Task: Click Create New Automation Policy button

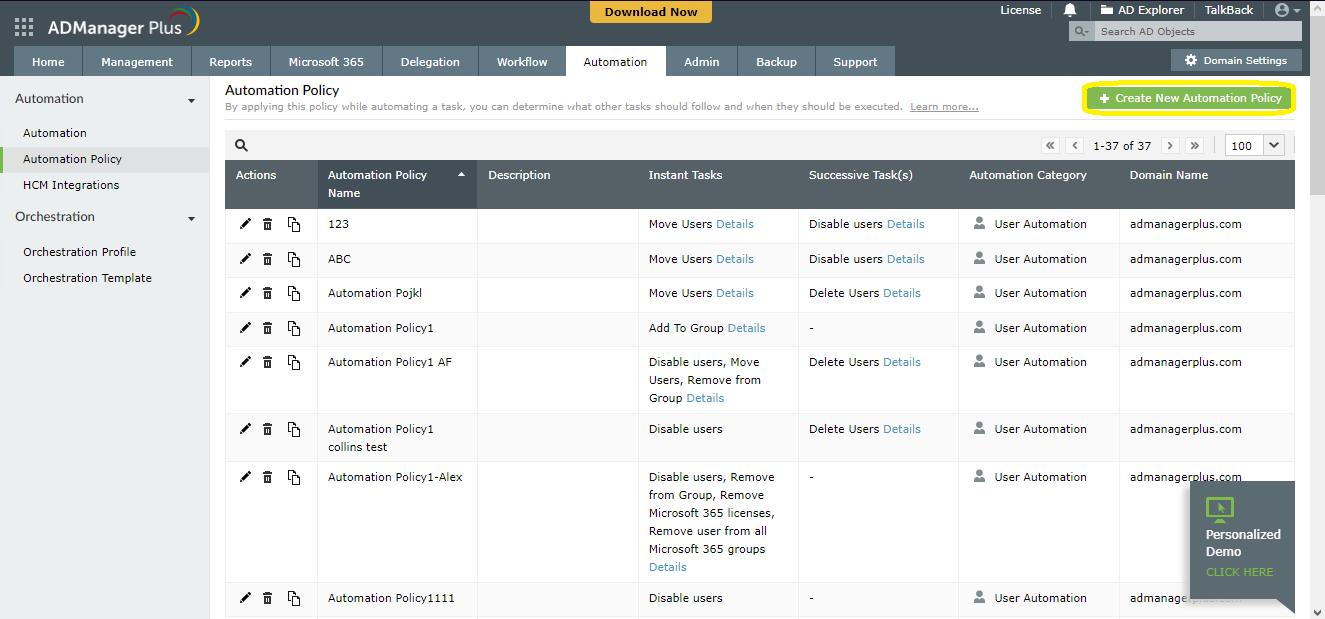Action: pyautogui.click(x=1190, y=98)
